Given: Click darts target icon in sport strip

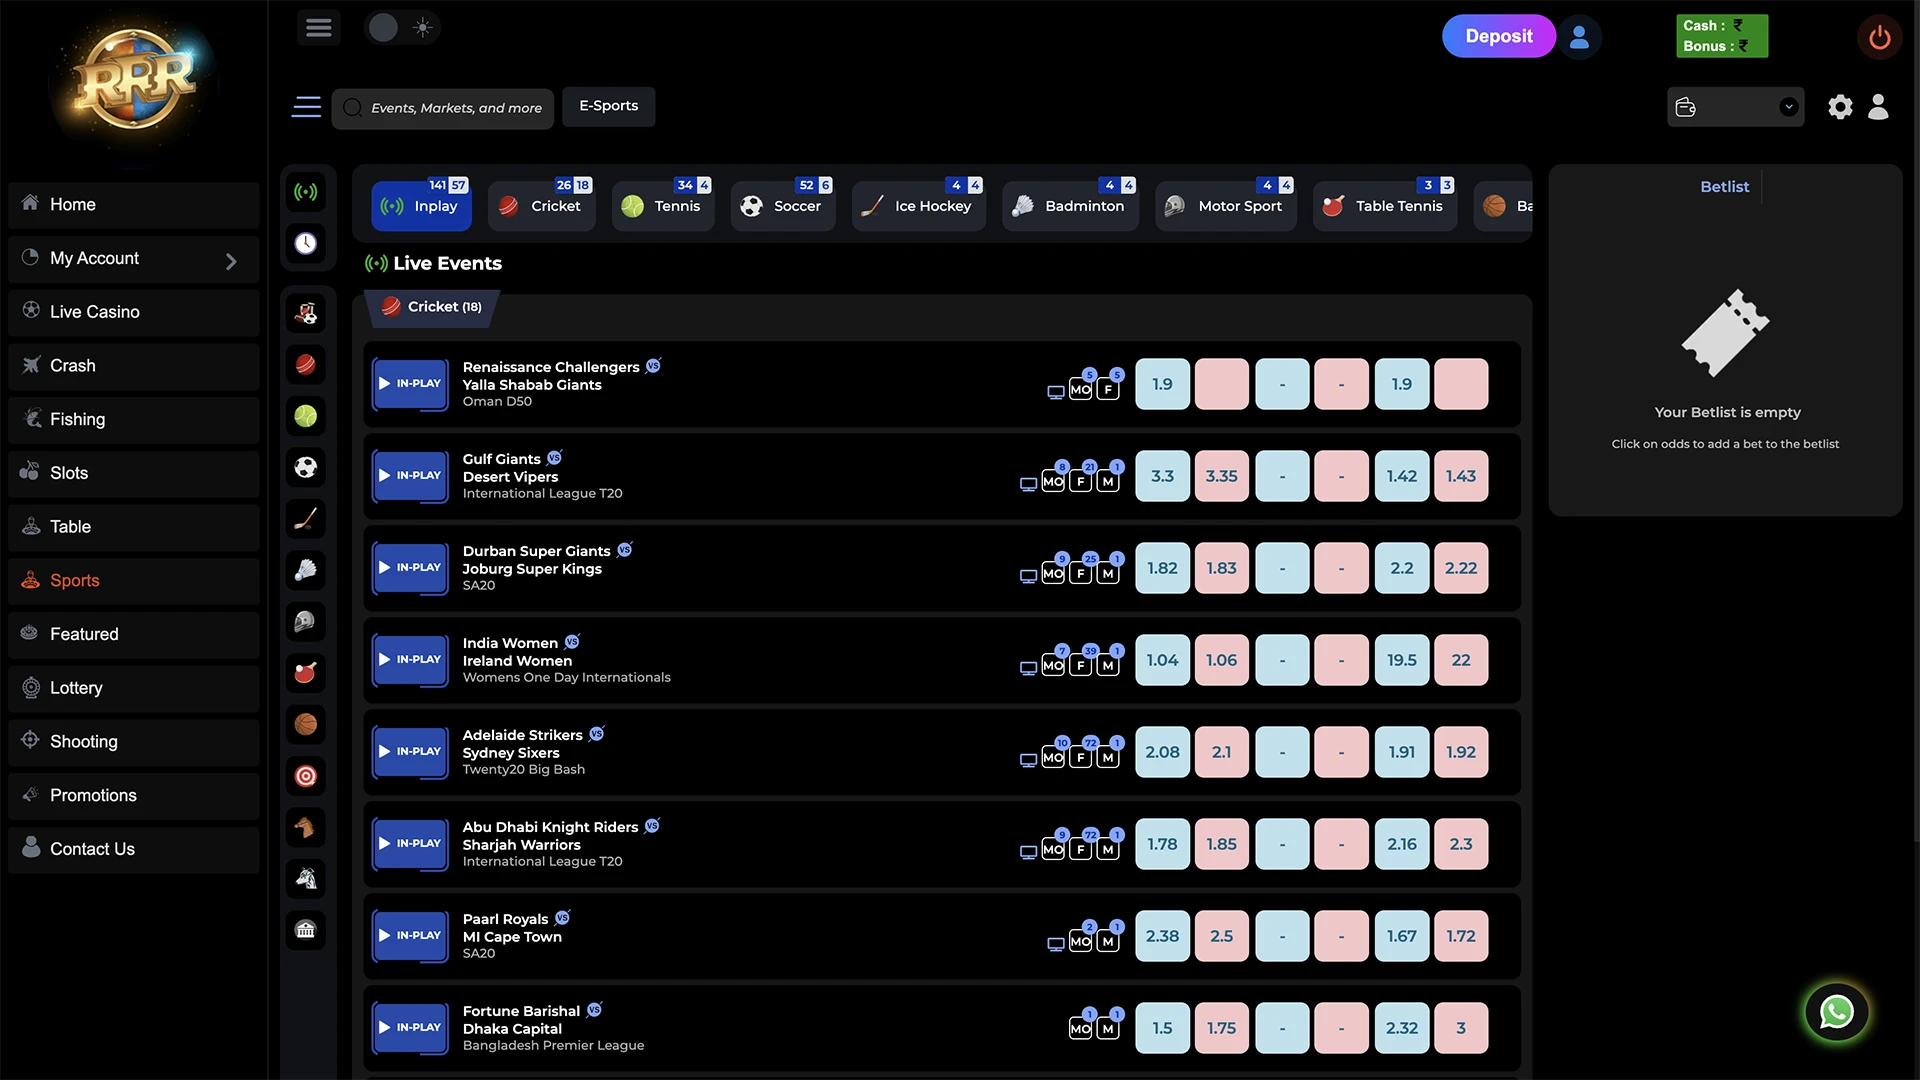Looking at the screenshot, I should pos(306,776).
